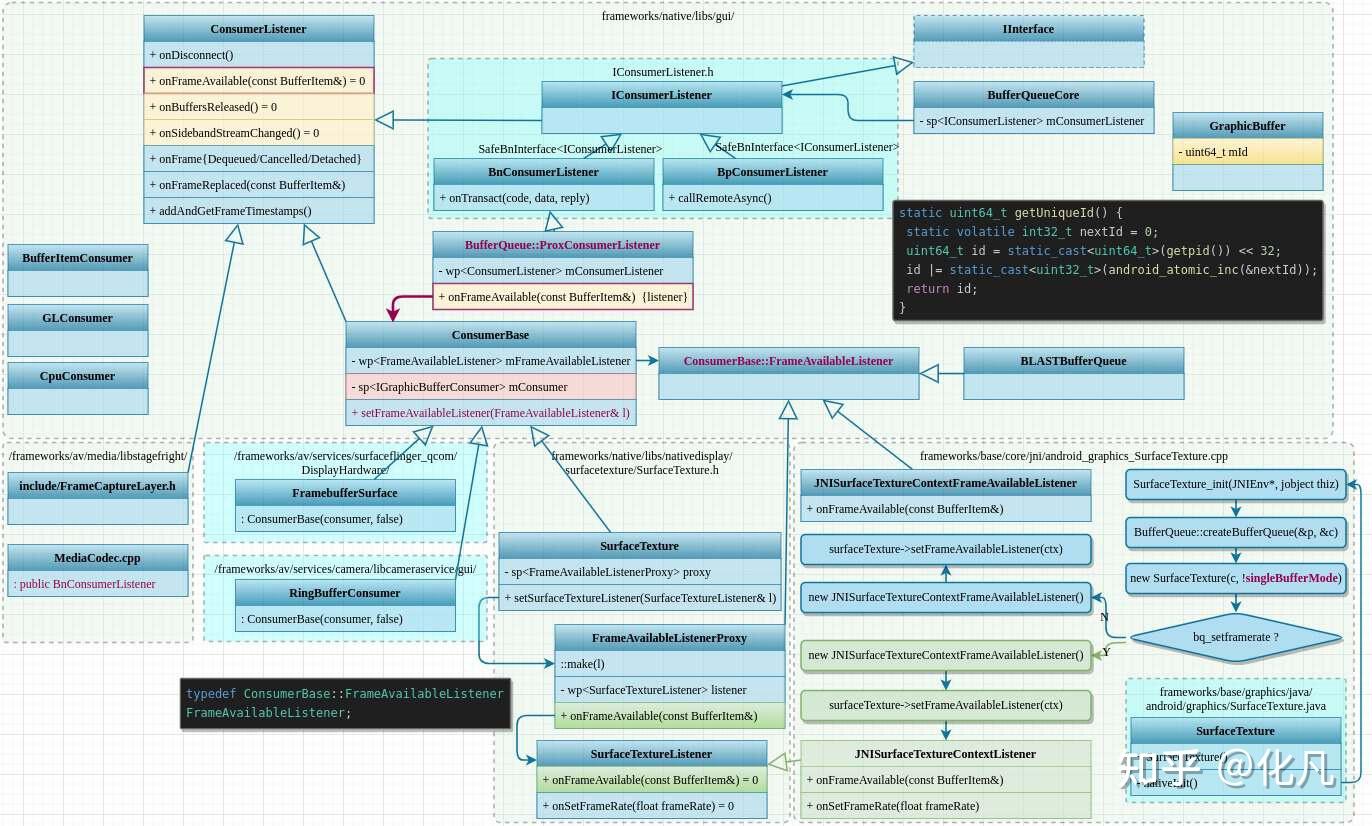The width and height of the screenshot is (1372, 826).
Task: Select the typedef code snippet block
Action: (x=345, y=703)
